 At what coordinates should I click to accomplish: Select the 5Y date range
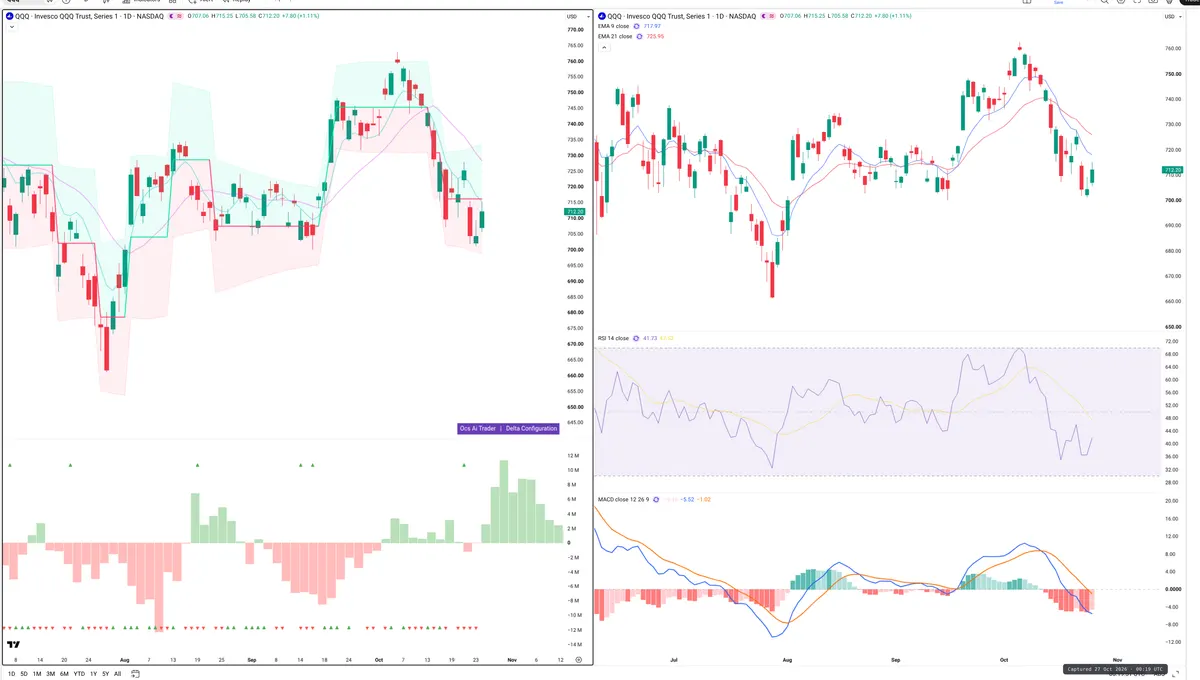click(106, 674)
